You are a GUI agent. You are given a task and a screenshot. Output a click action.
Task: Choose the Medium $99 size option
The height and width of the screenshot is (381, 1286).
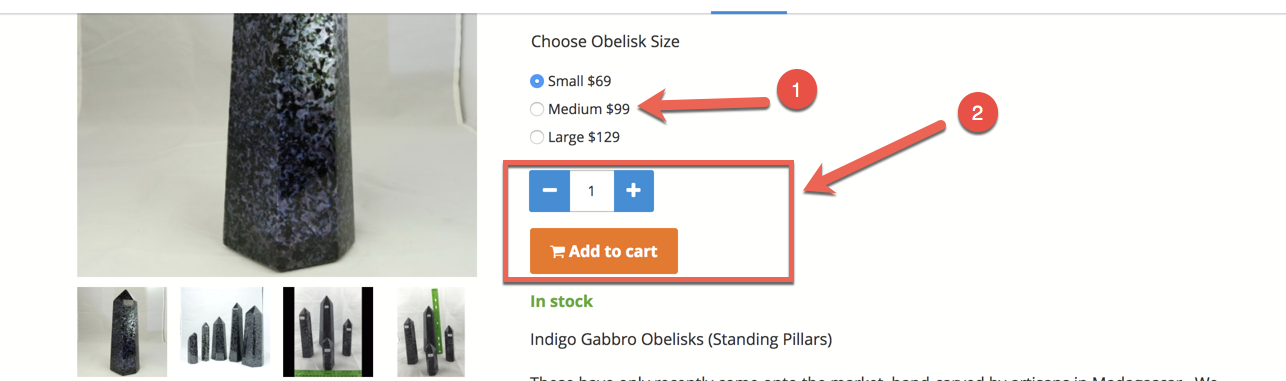point(537,109)
